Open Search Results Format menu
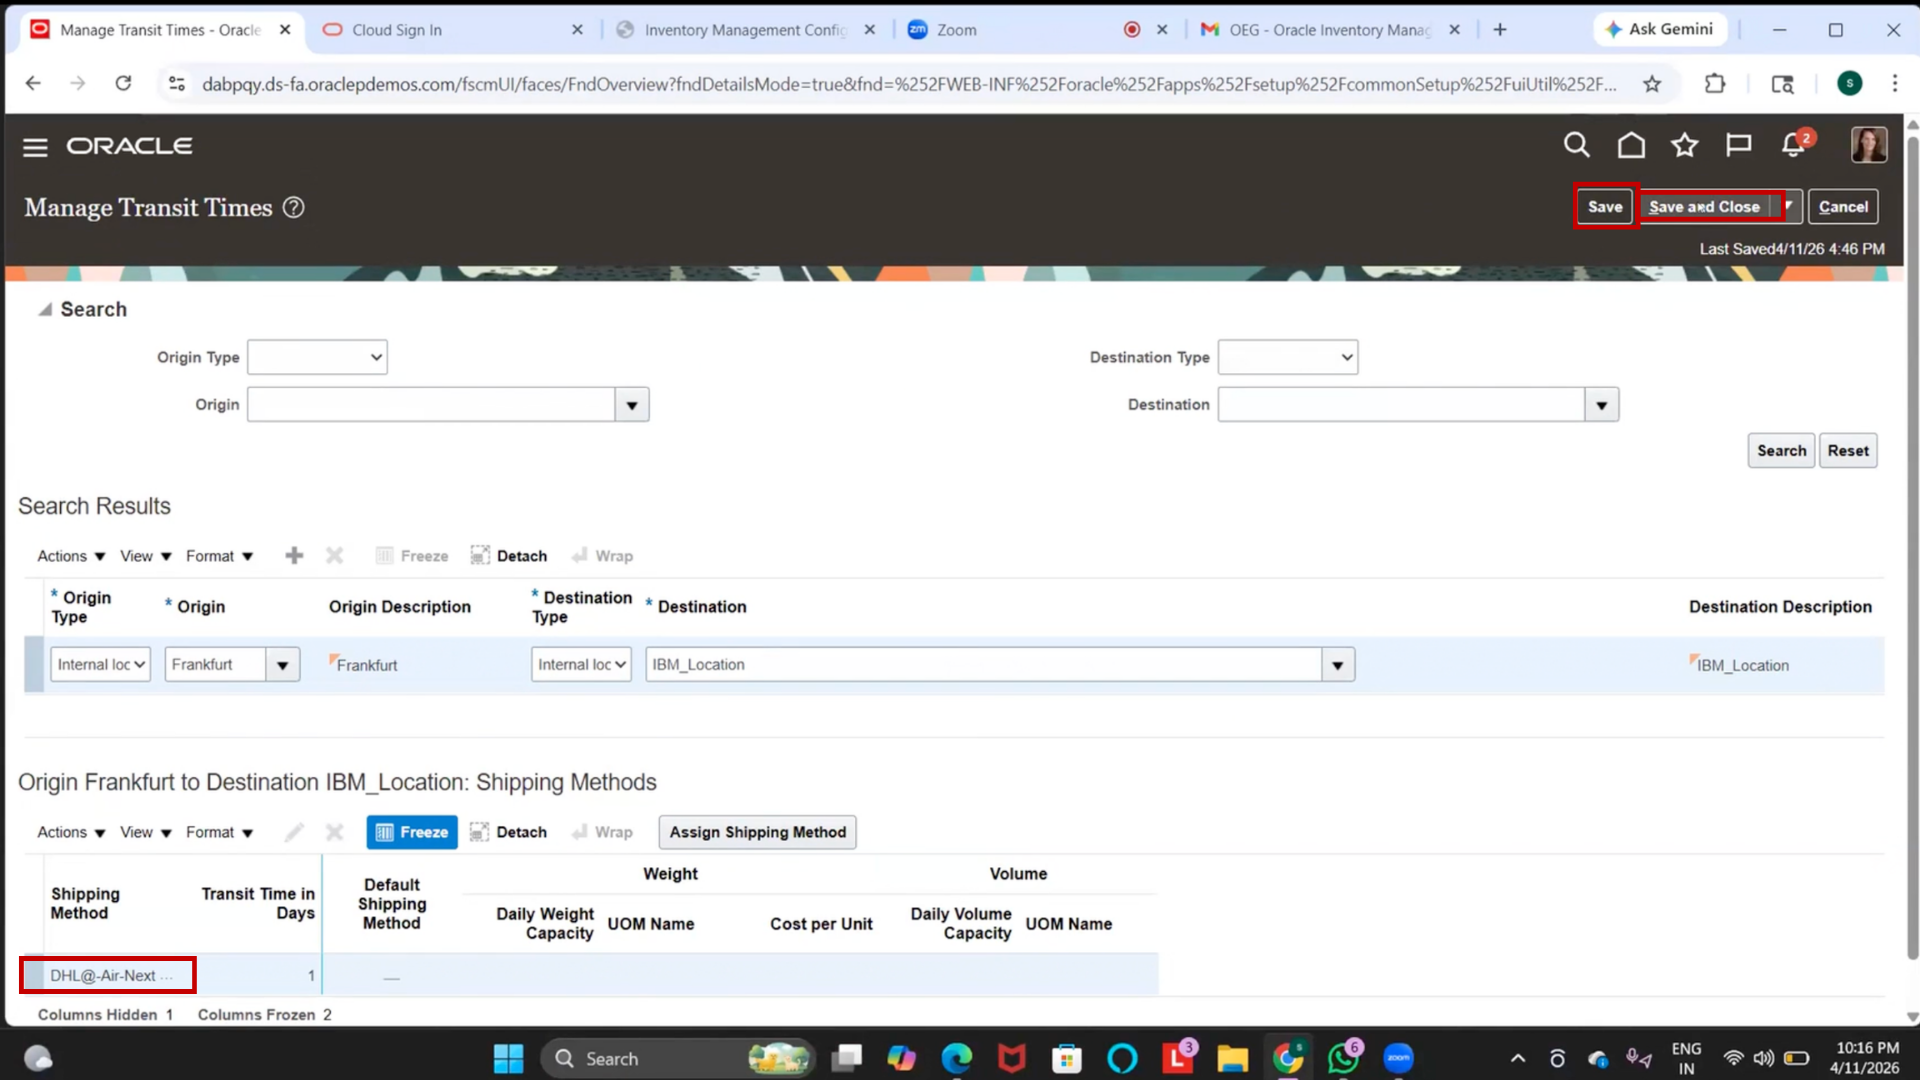 click(x=219, y=556)
